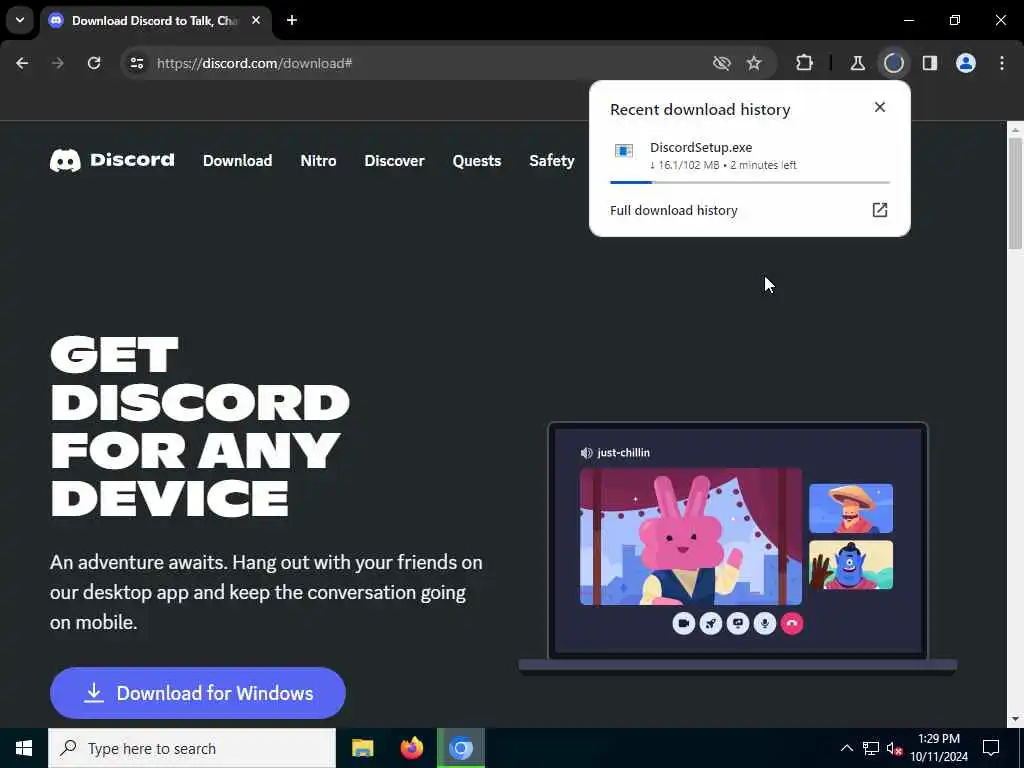Open the Extensions puzzle icon

point(805,63)
